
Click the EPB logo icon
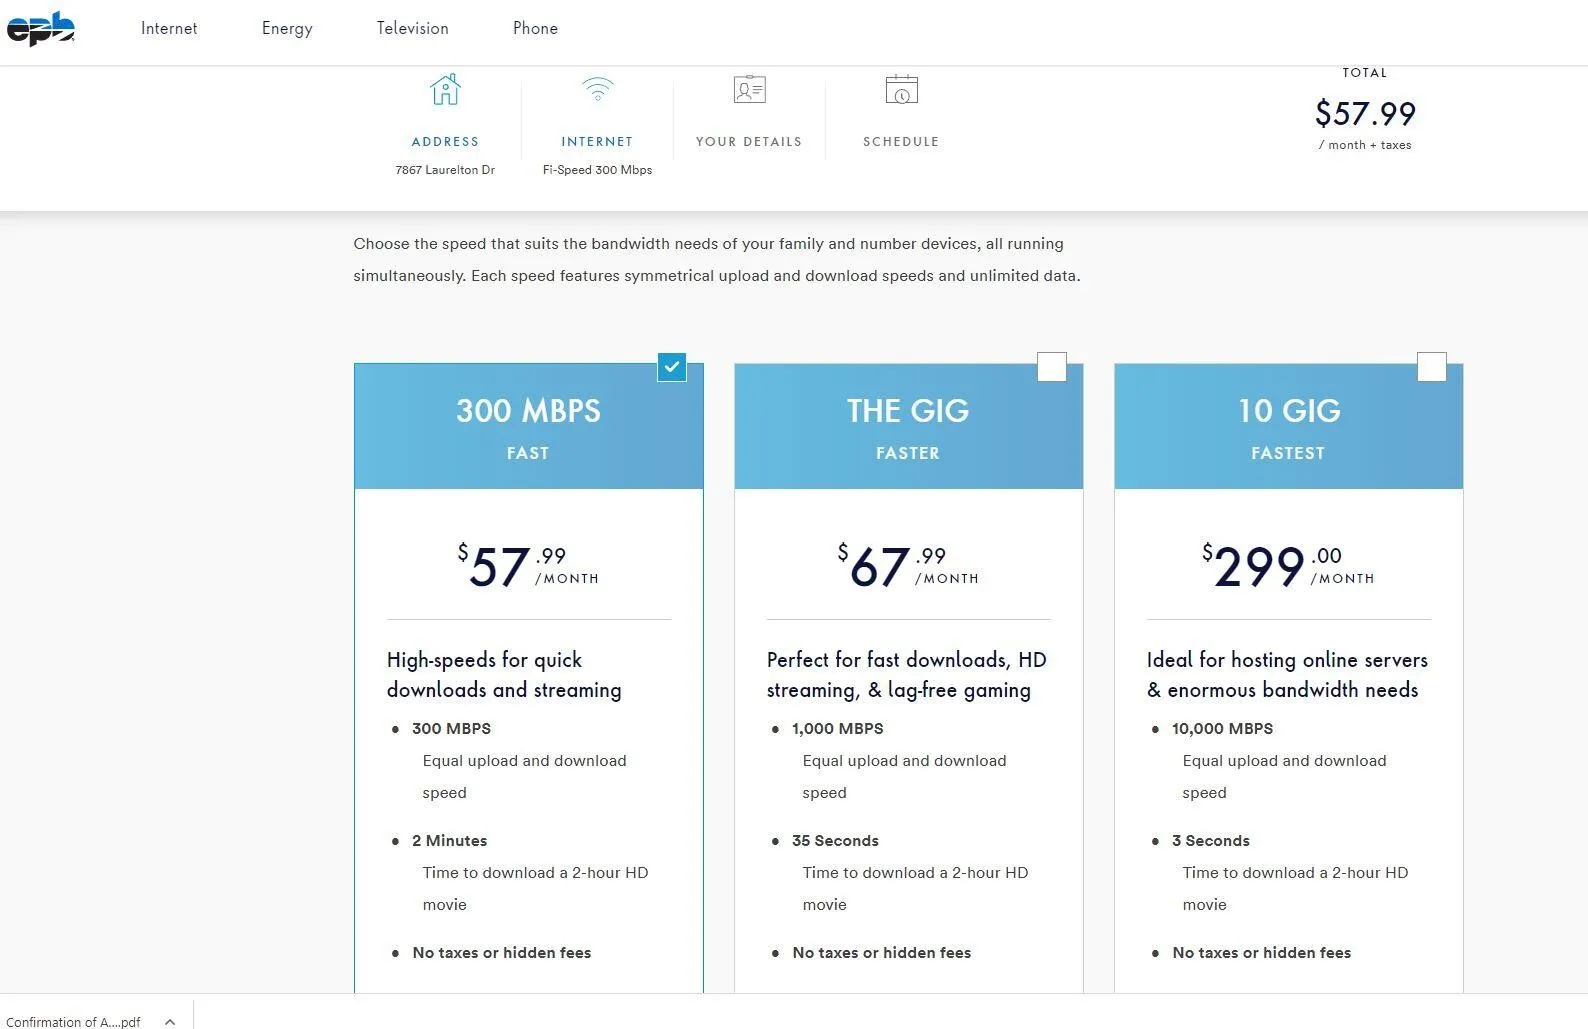pos(40,29)
